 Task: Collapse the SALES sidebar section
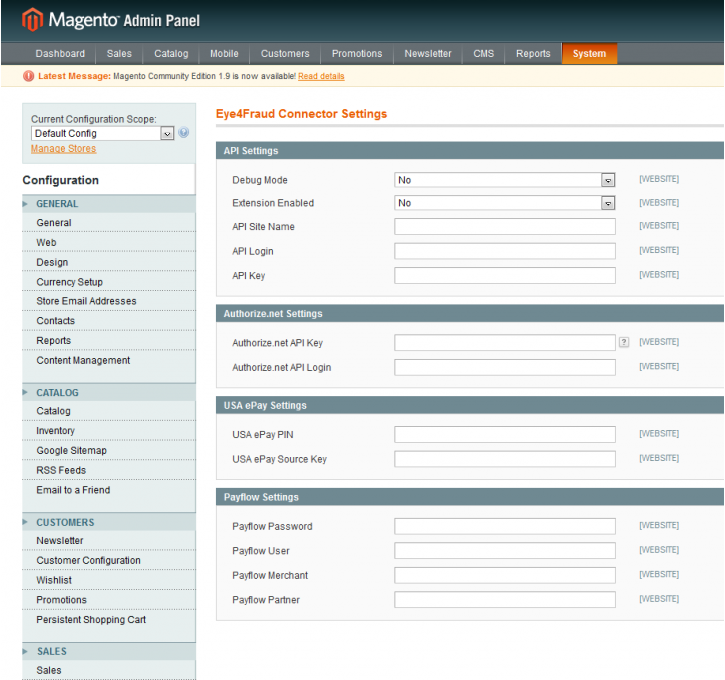pos(109,651)
